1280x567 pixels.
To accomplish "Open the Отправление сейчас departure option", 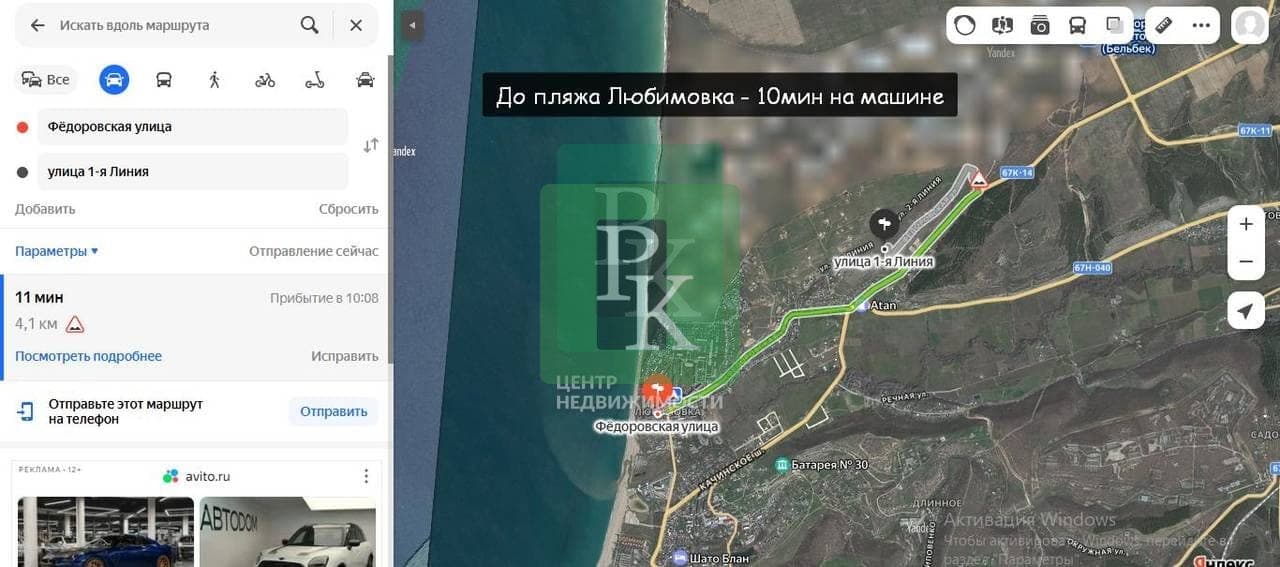I will pyautogui.click(x=314, y=251).
